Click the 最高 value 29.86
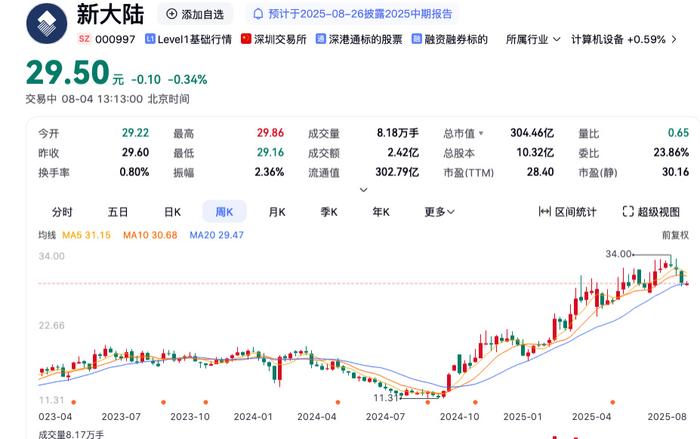This screenshot has height=439, width=700. [270, 133]
